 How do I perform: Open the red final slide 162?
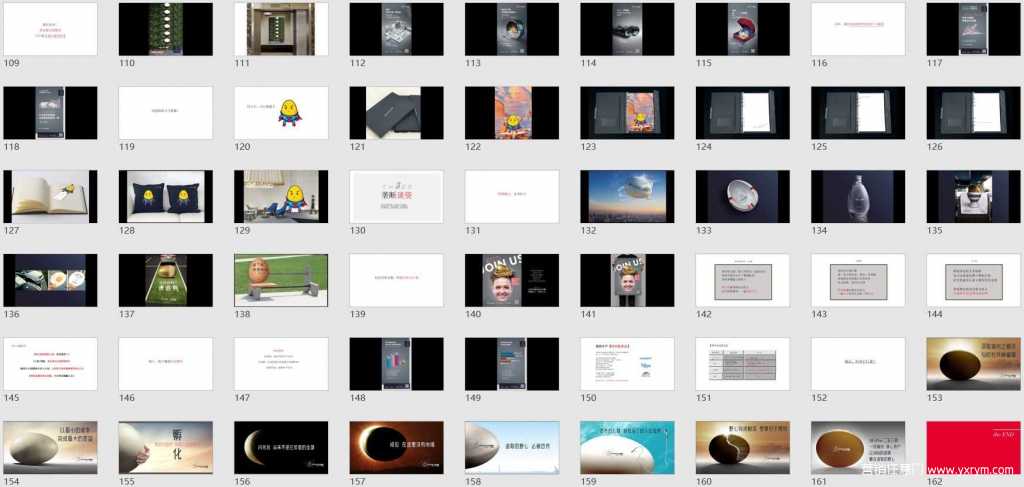pos(973,447)
